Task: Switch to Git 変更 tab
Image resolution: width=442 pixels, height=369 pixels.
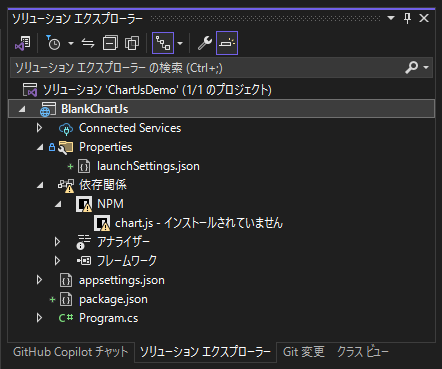Action: [x=304, y=352]
